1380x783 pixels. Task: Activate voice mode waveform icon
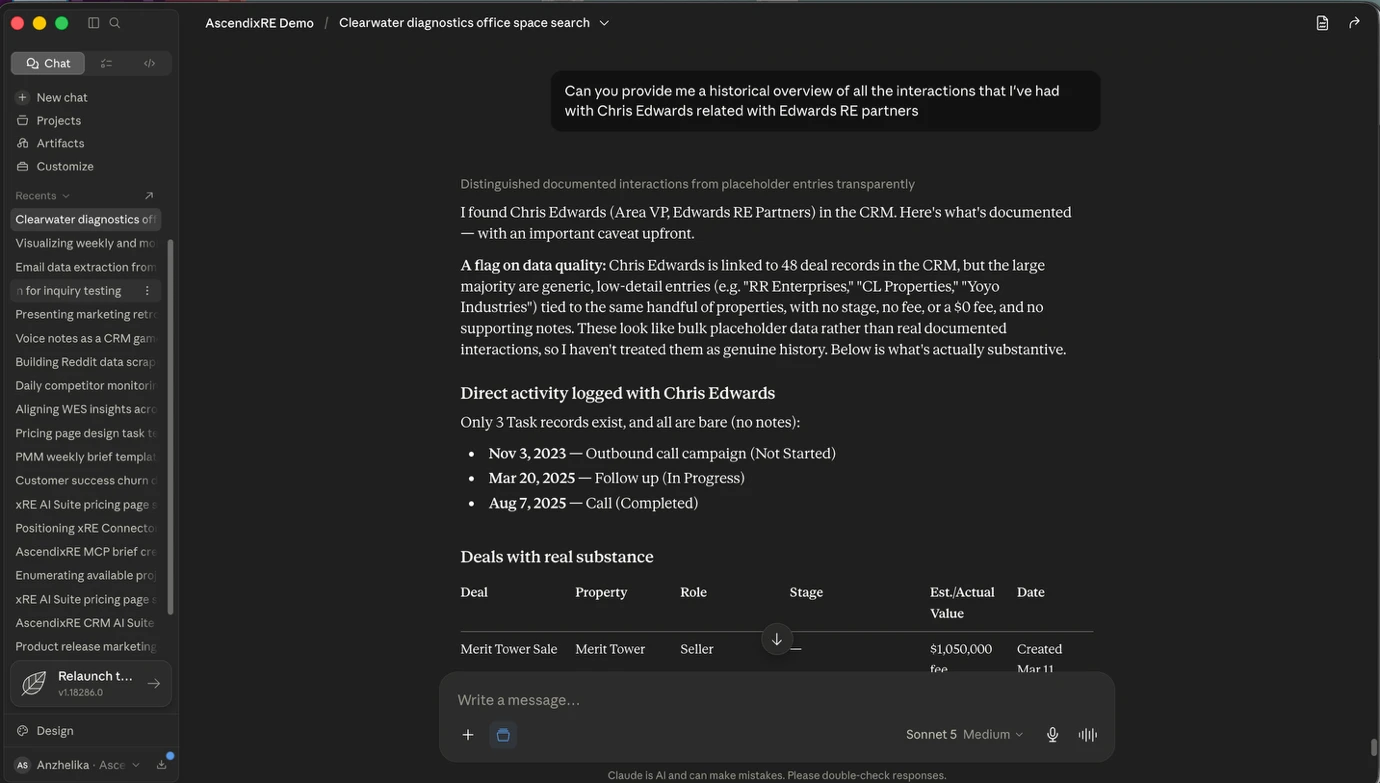coord(1088,735)
